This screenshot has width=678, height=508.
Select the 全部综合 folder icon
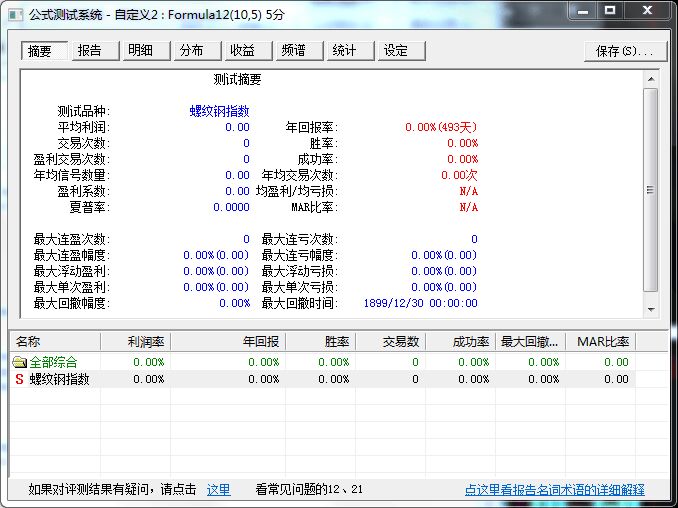coord(19,362)
